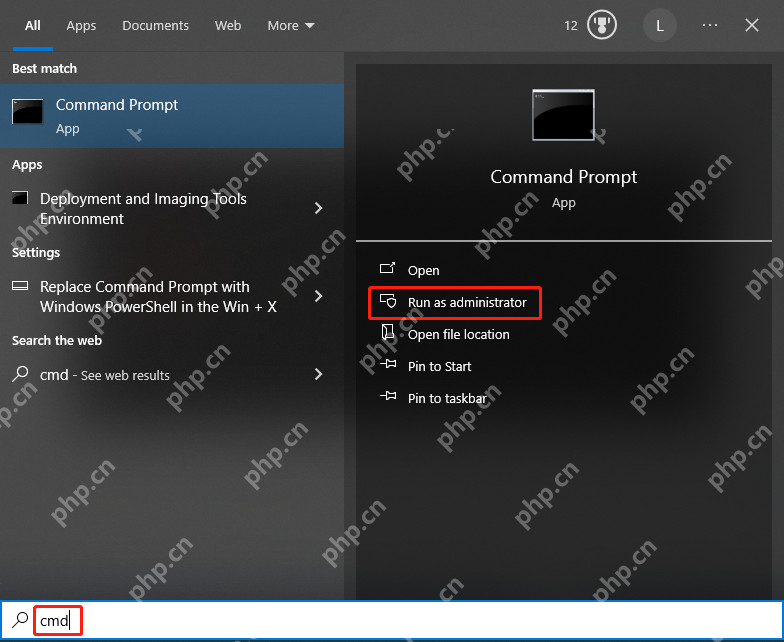This screenshot has width=784, height=642.
Task: Click the Pin to Start pin icon
Action: click(388, 364)
